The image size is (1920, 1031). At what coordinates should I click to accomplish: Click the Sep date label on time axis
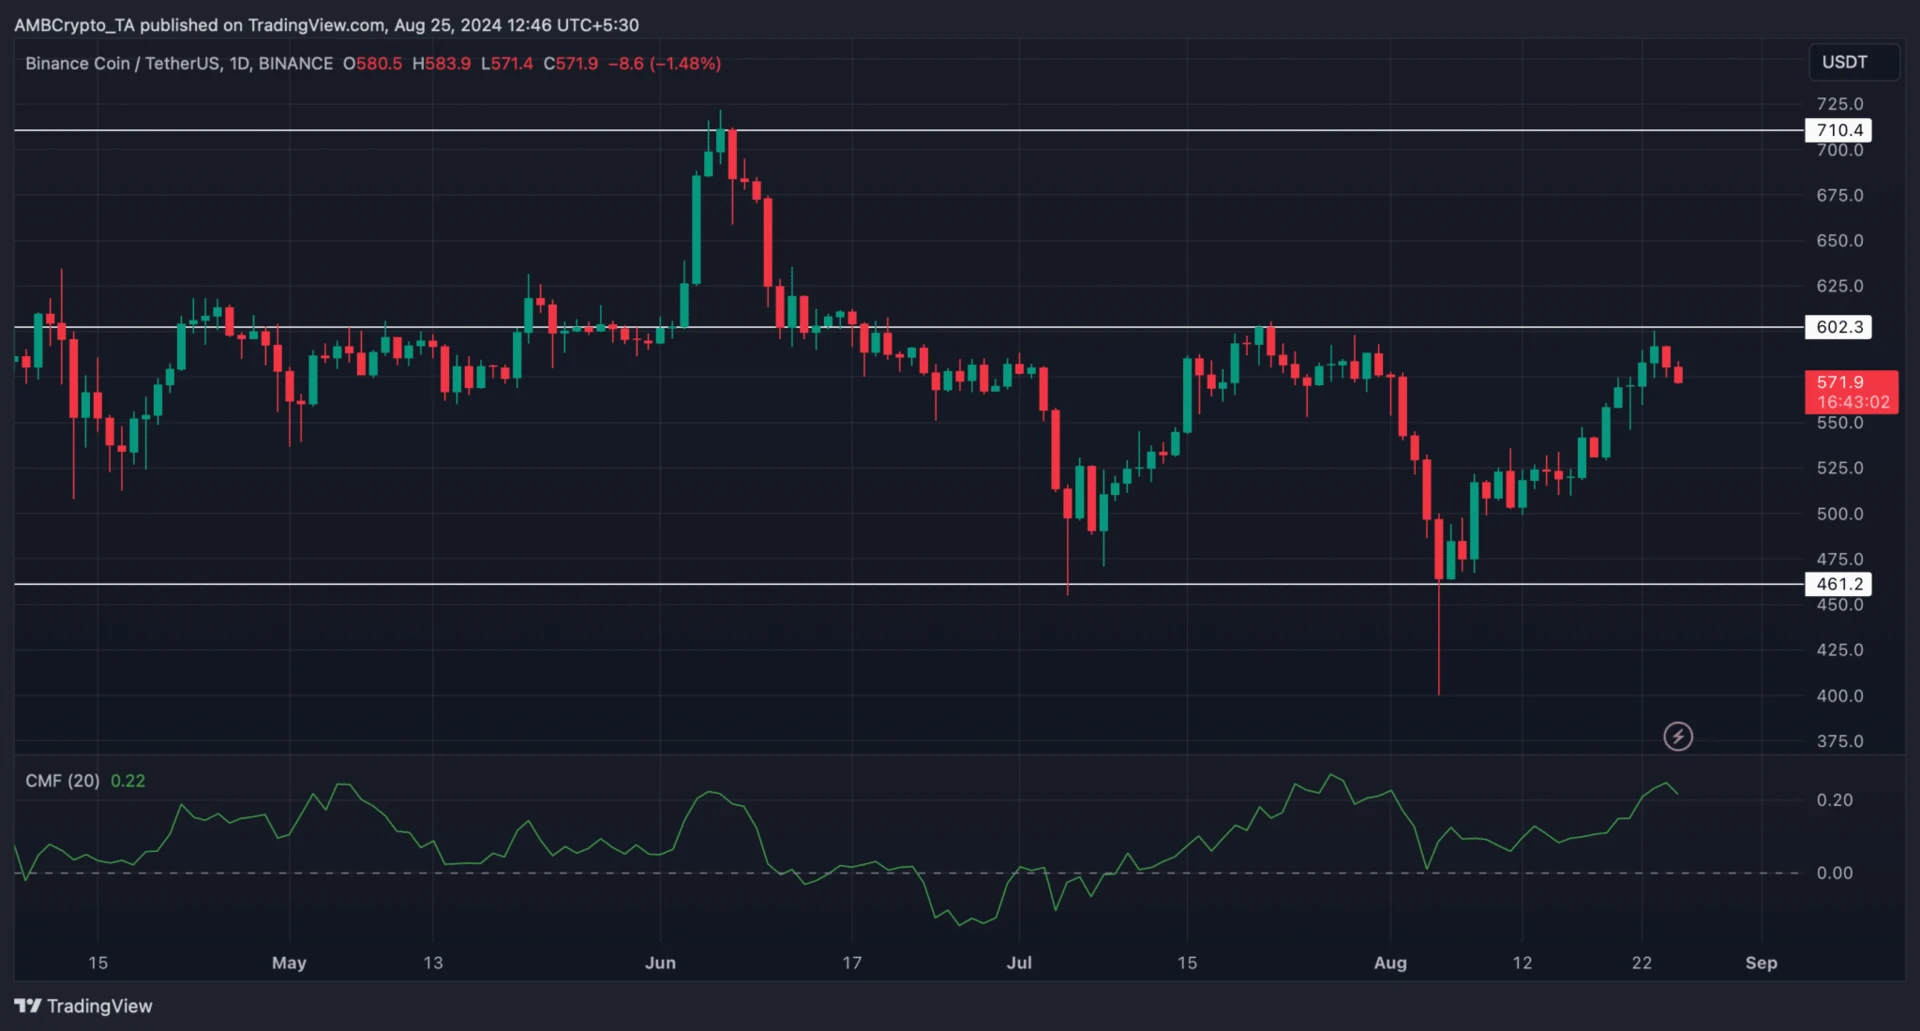coord(1761,963)
